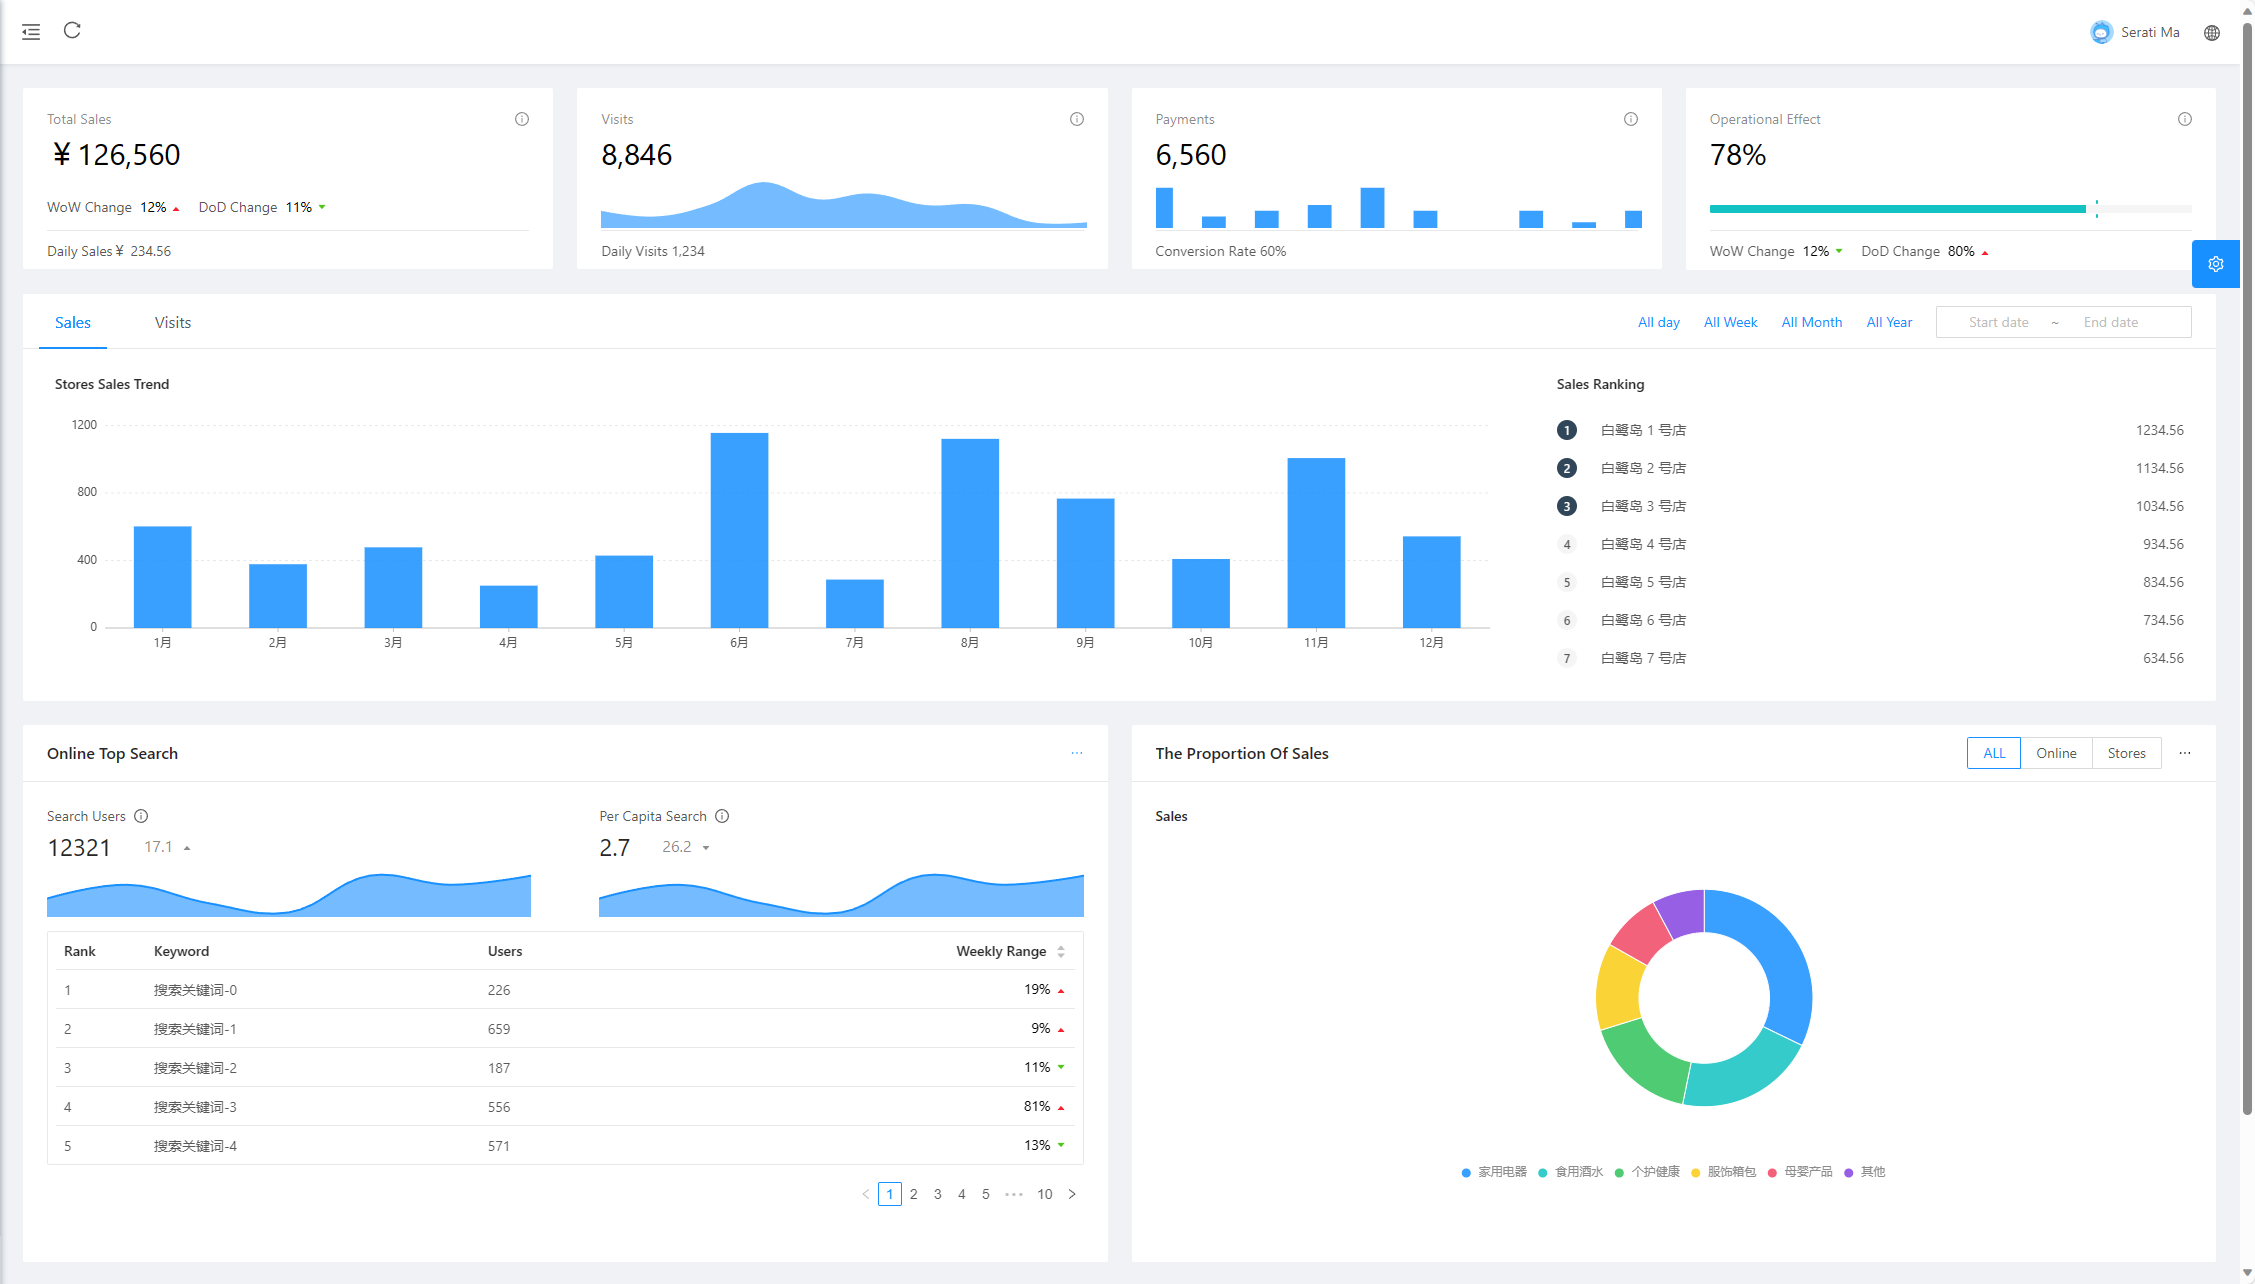Go to pagination page 2
Viewport: 2255px width, 1284px height.
tap(914, 1194)
